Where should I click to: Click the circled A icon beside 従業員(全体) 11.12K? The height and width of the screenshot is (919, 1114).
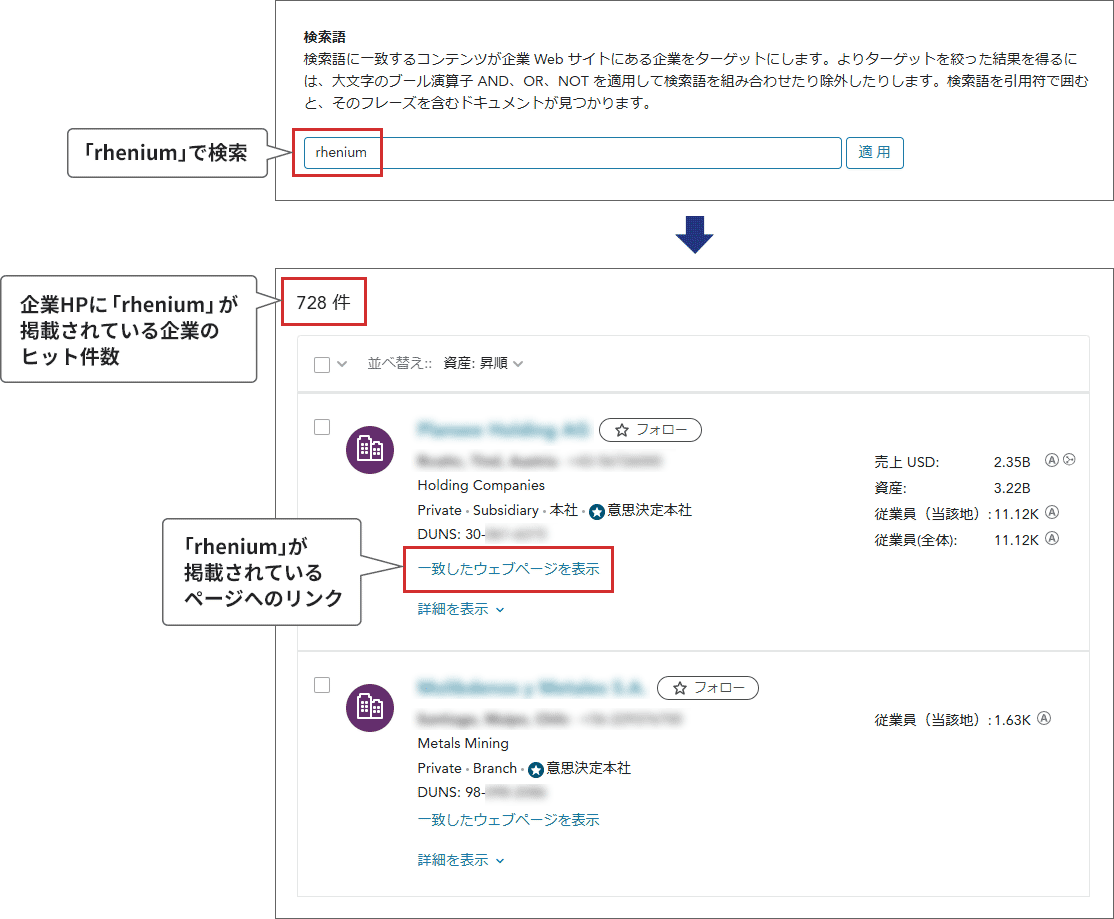pyautogui.click(x=1052, y=538)
